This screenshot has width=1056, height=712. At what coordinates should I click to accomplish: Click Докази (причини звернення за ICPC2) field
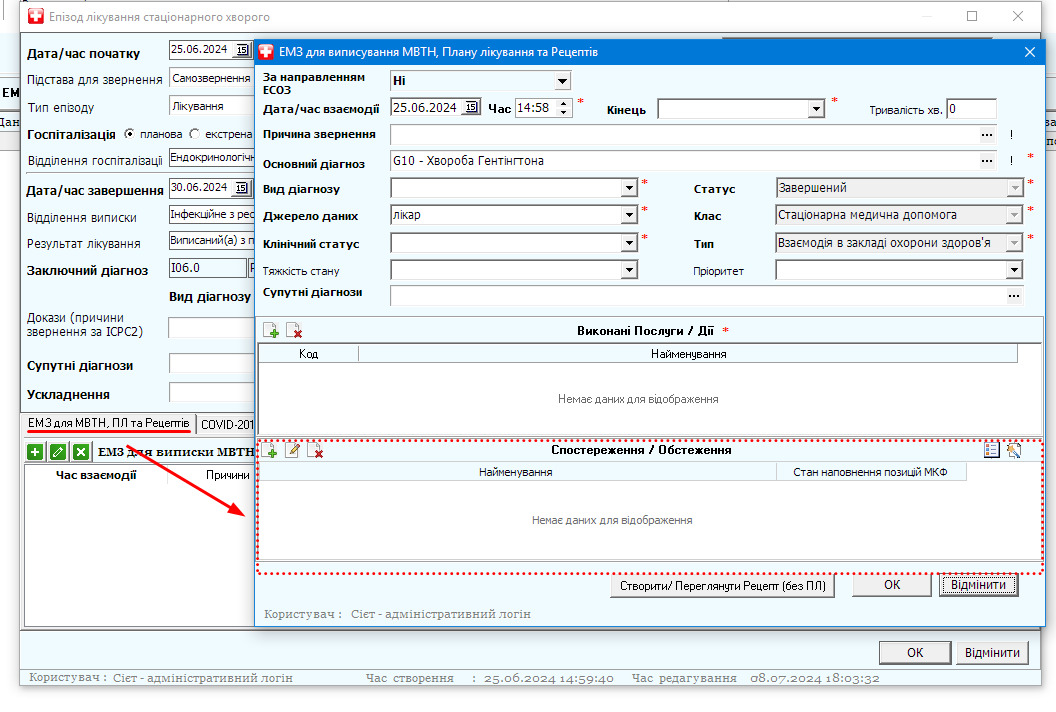pyautogui.click(x=211, y=327)
